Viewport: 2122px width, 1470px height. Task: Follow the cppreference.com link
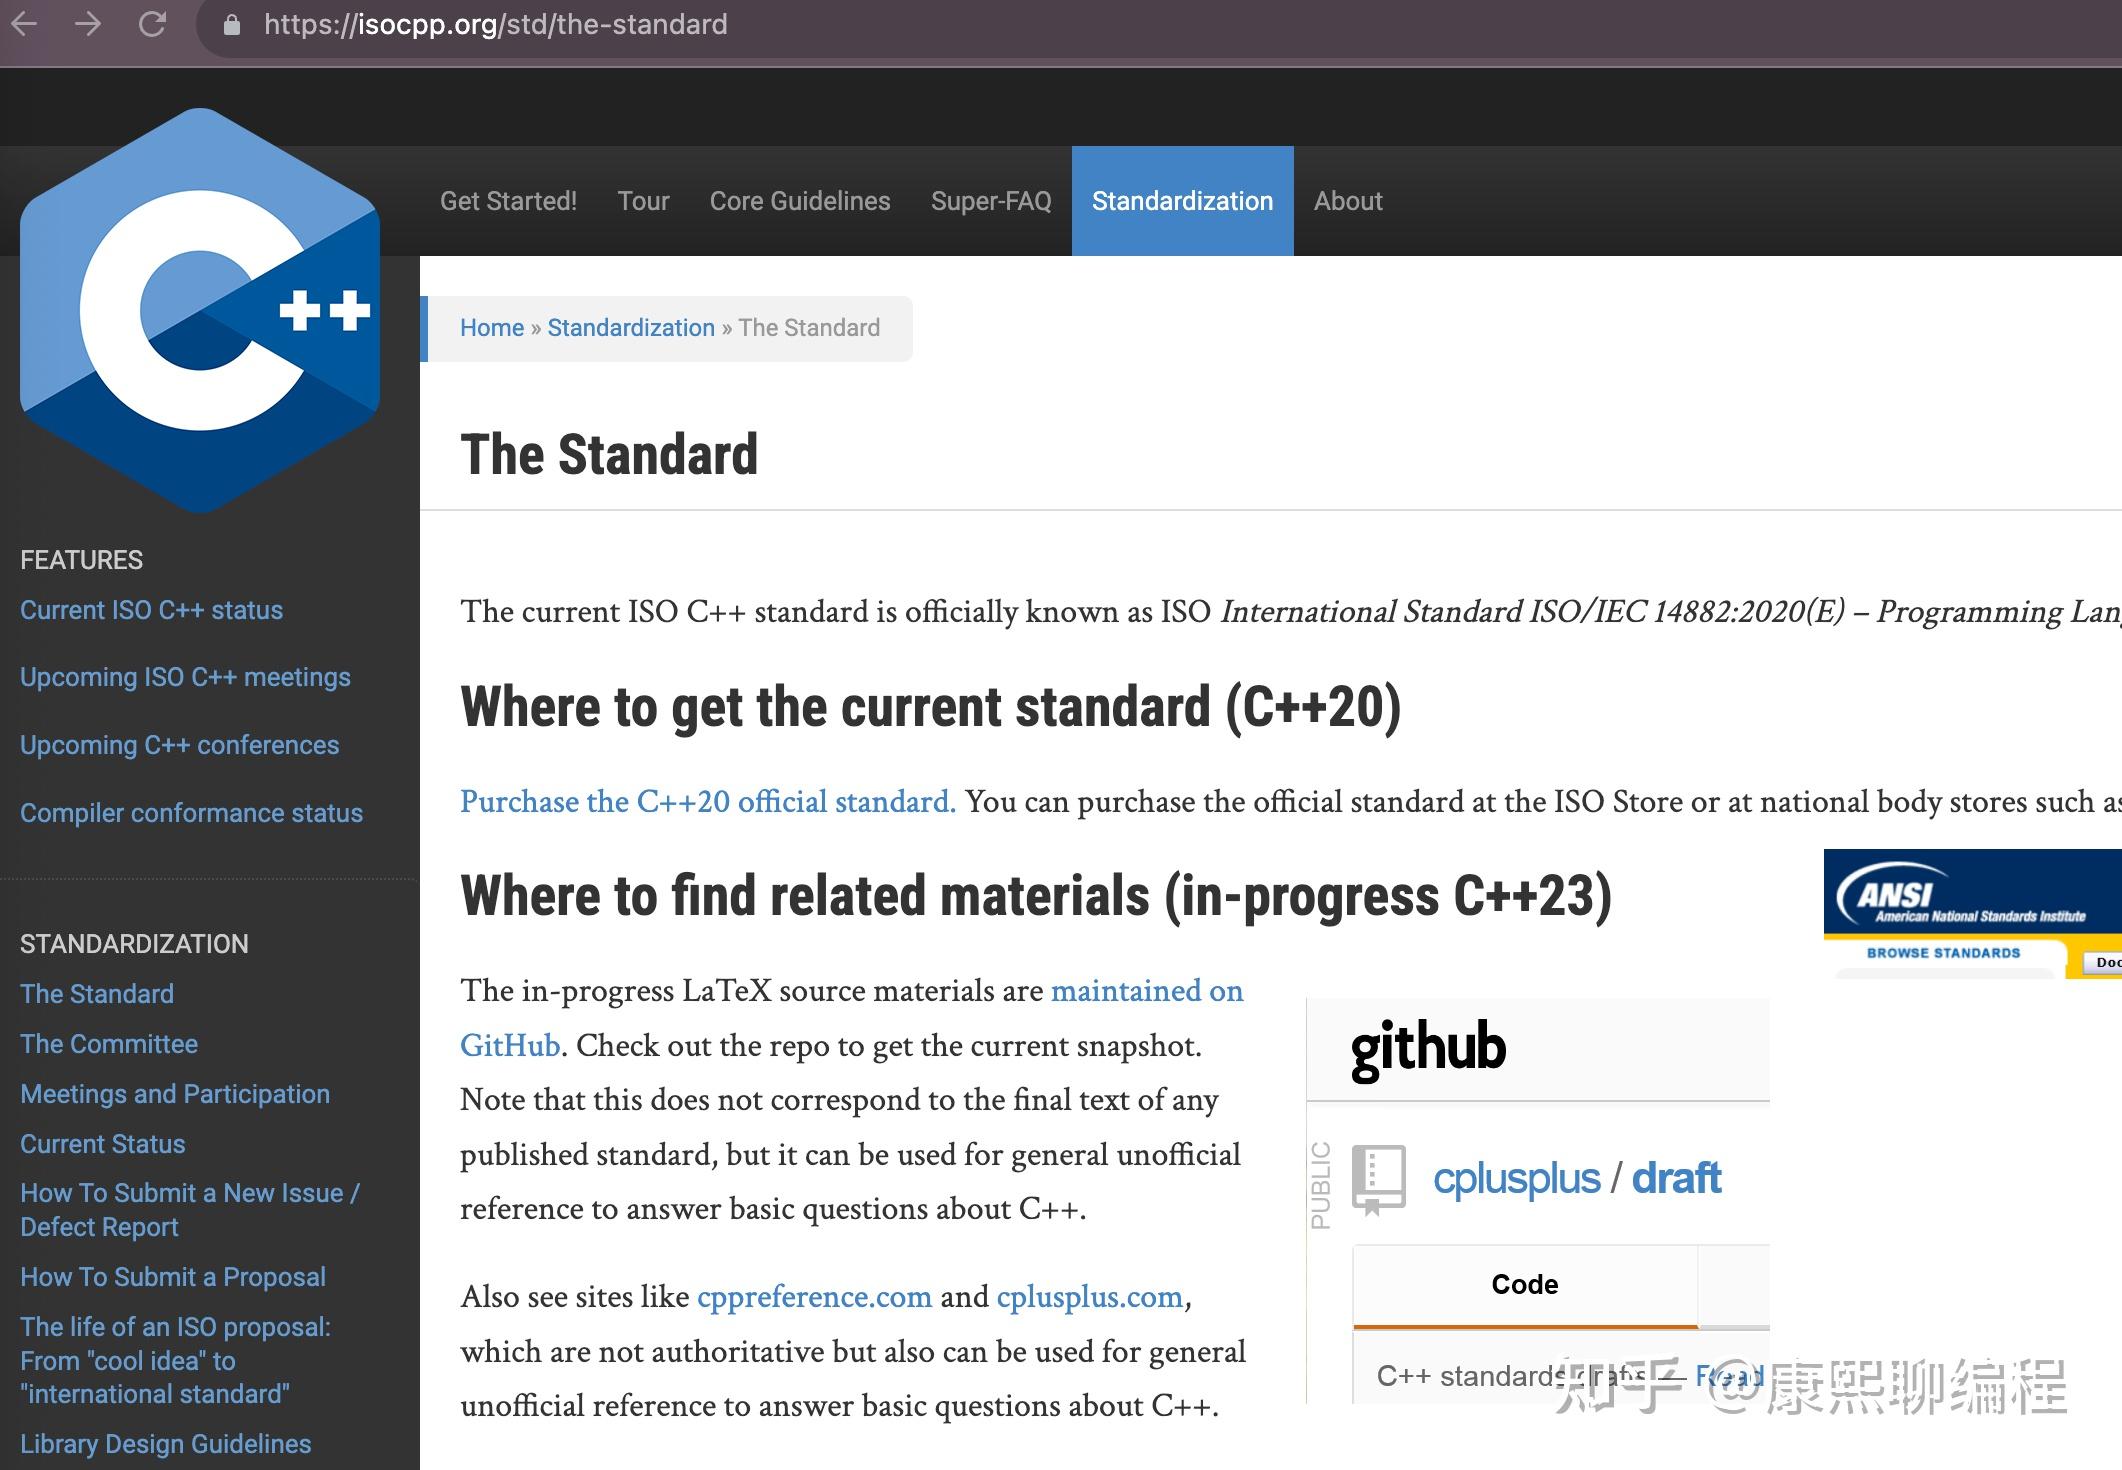[x=813, y=1297]
